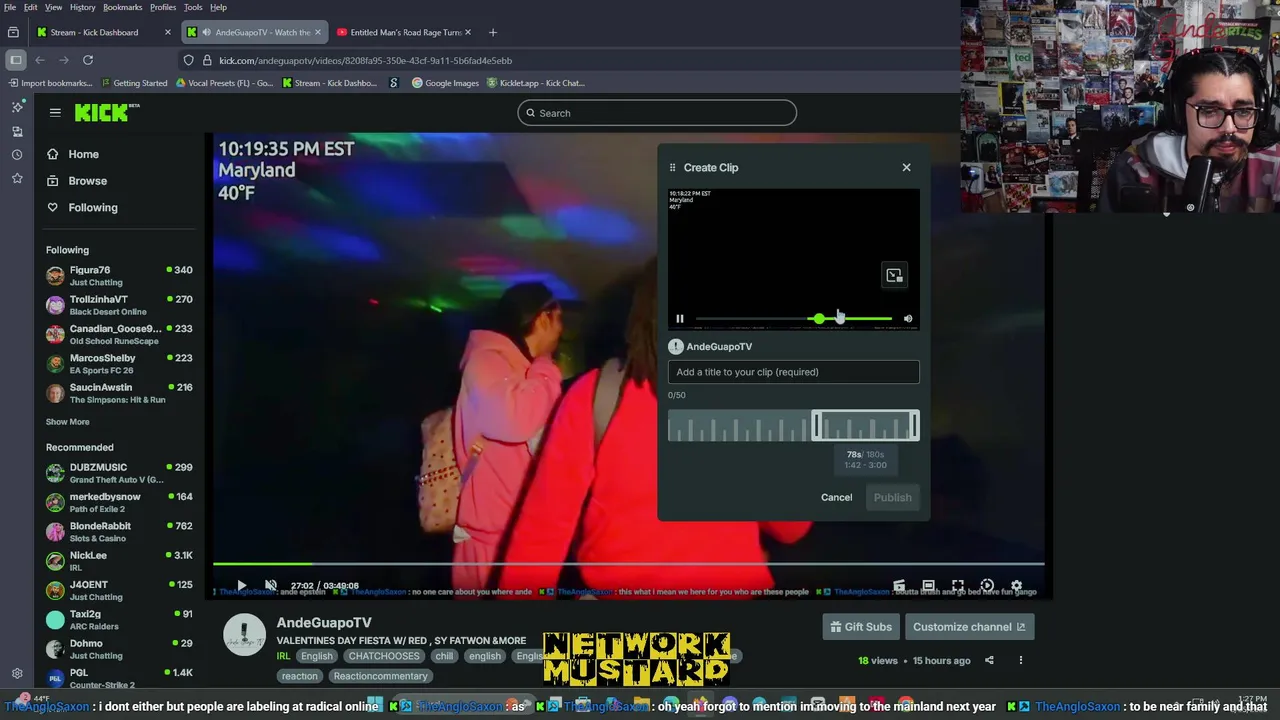Click the Gift Subs button
The width and height of the screenshot is (1280, 720).
point(860,627)
